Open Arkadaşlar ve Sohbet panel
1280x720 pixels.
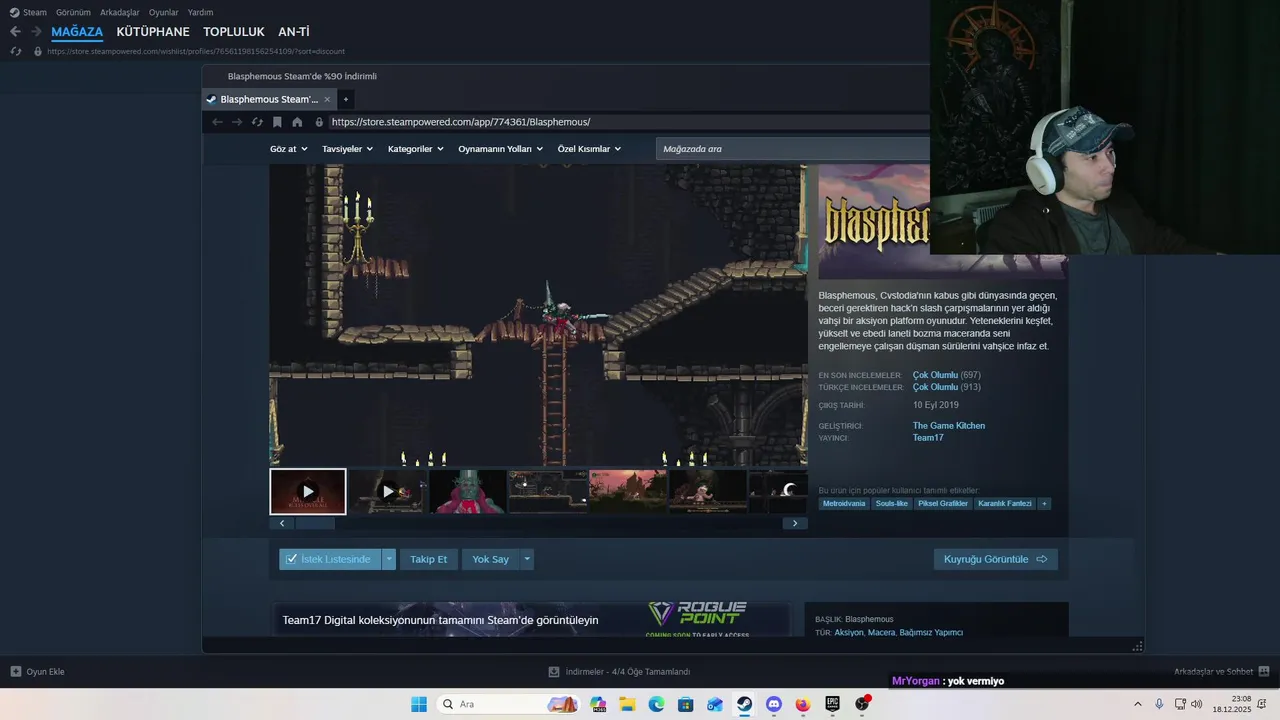point(1221,672)
